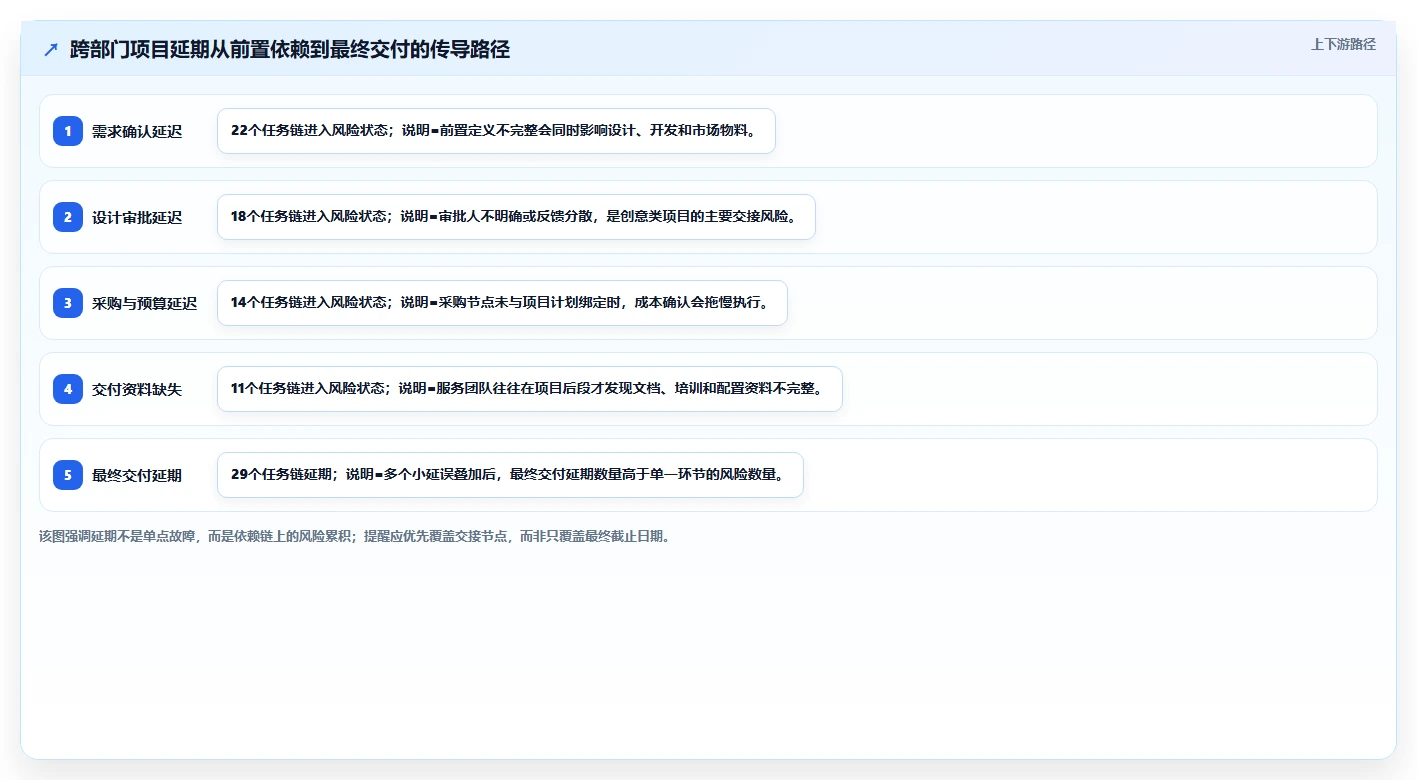This screenshot has width=1417, height=780.
Task: Click the 上下游路径 tag in header
Action: 1343,44
